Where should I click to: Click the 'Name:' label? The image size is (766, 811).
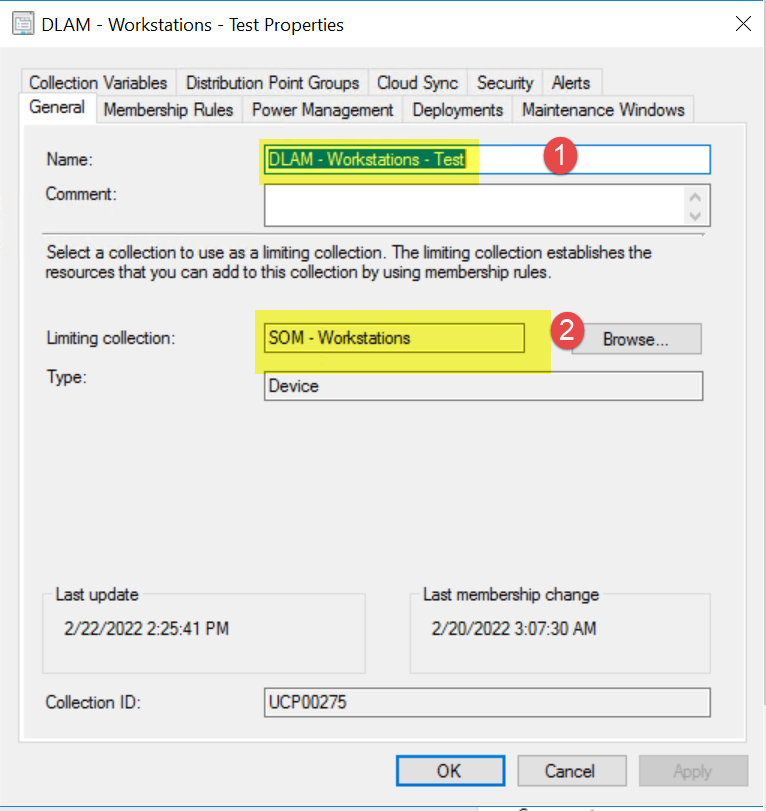point(70,159)
